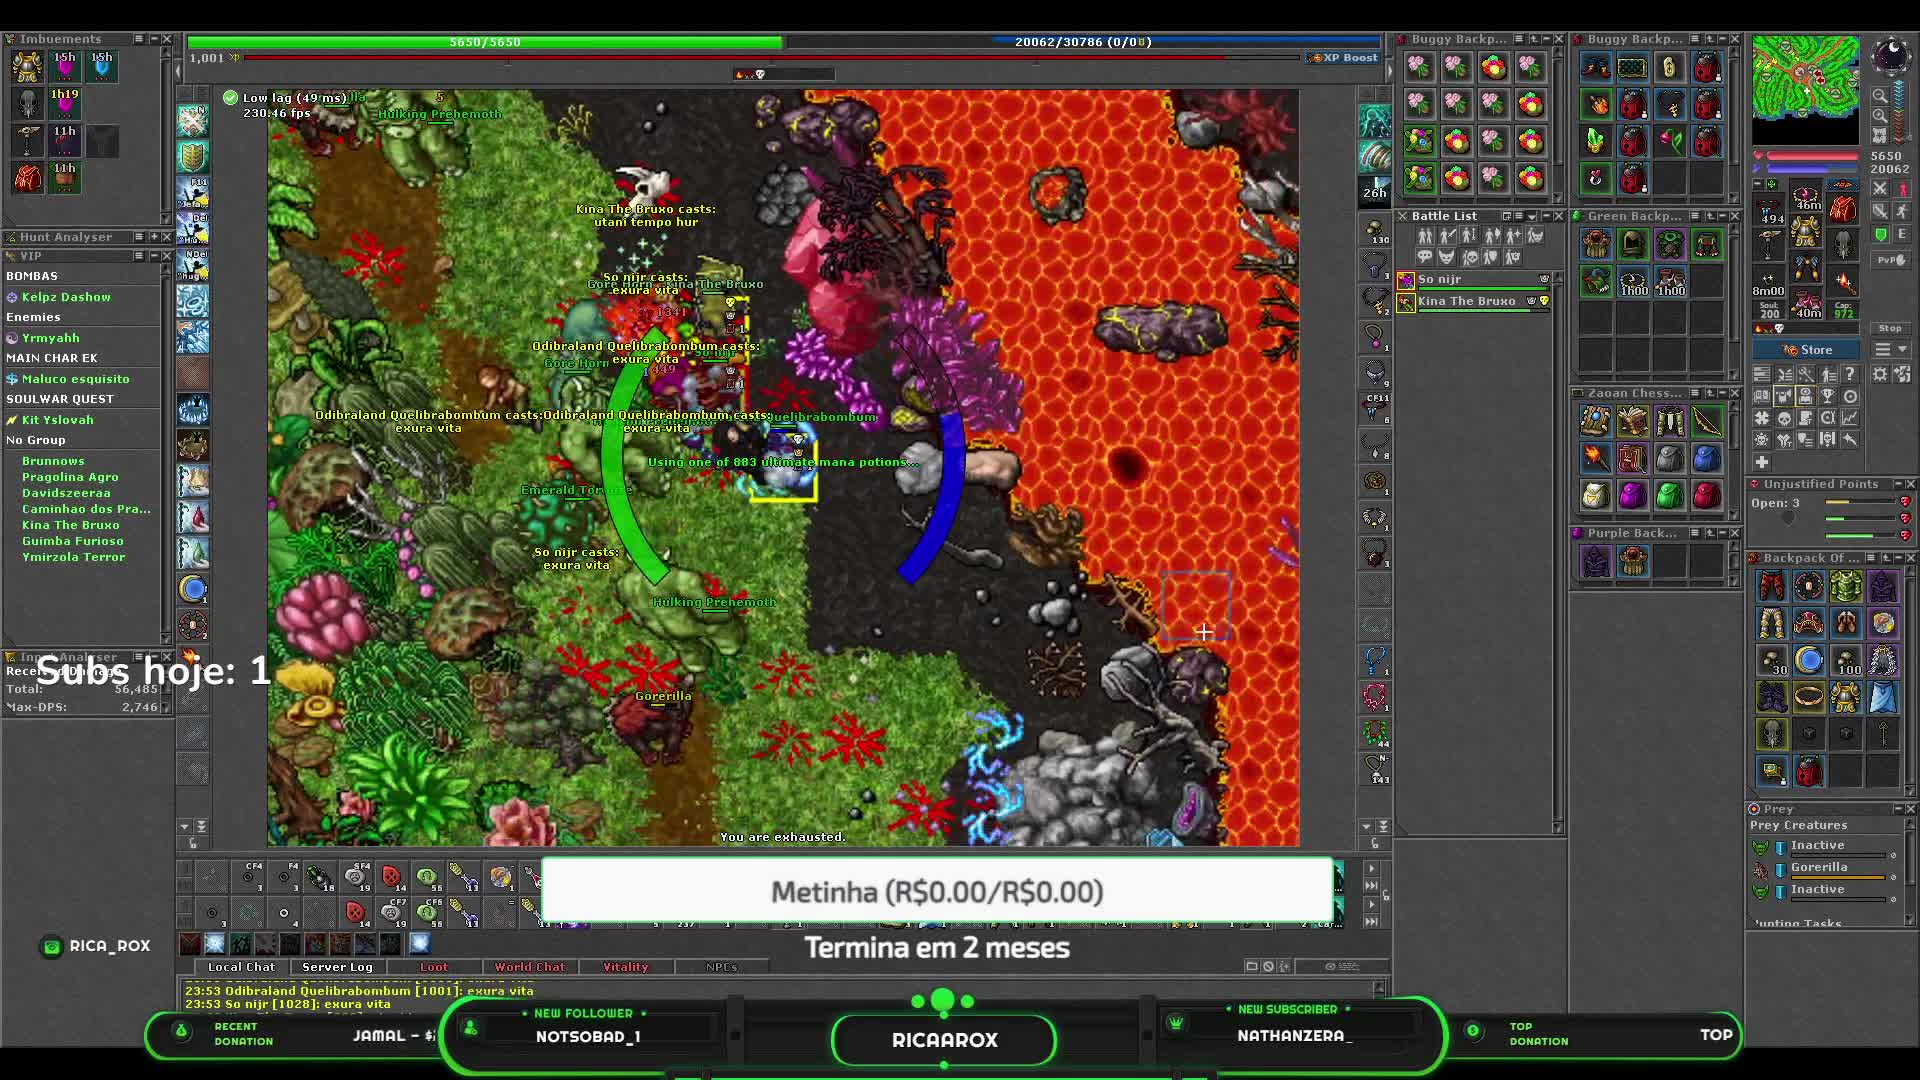Open the Options gear icon

tap(1880, 375)
